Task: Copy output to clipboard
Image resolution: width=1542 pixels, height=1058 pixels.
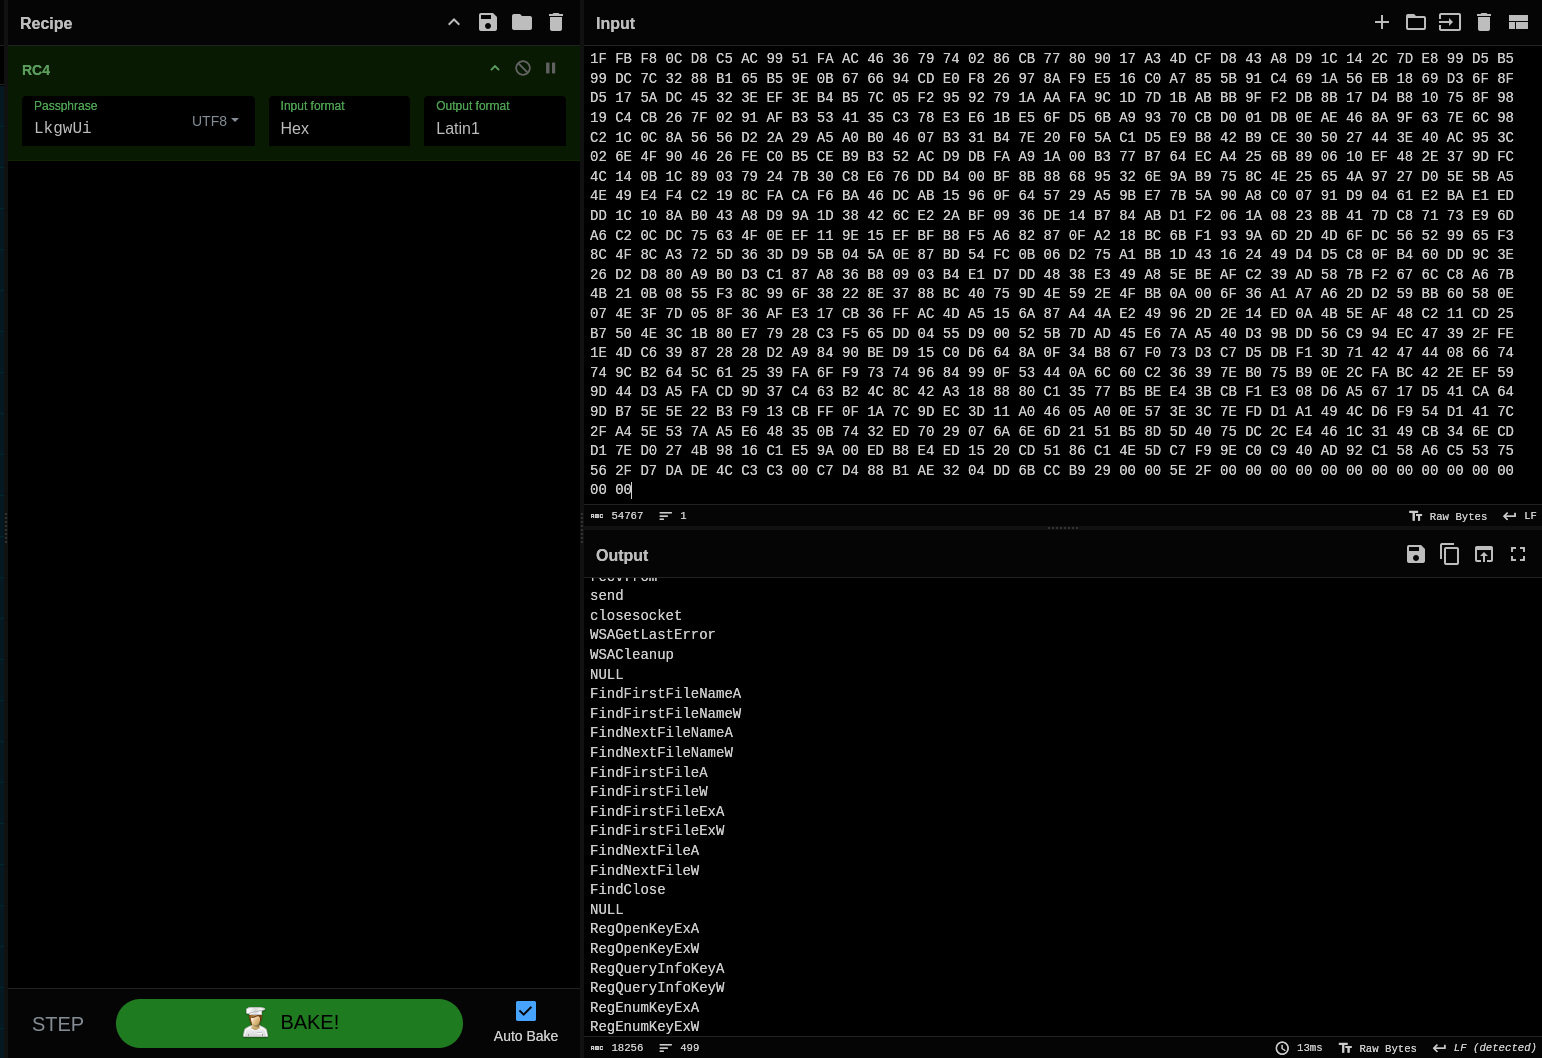Action: (1450, 554)
